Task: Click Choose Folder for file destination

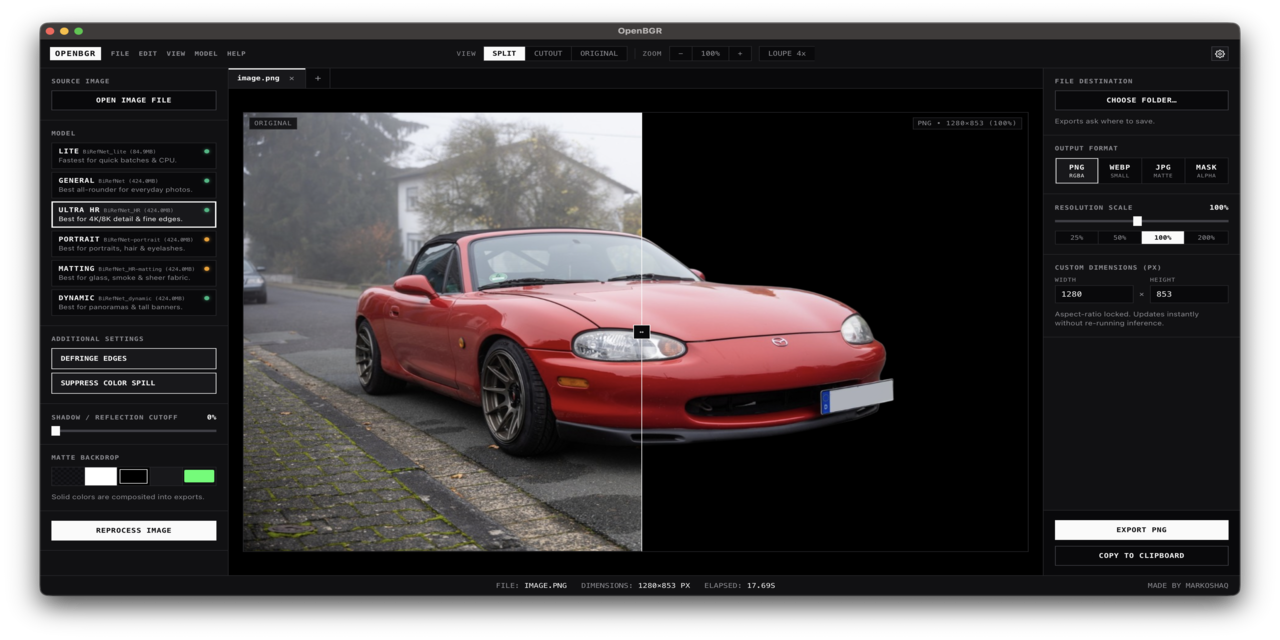Action: pos(1141,100)
